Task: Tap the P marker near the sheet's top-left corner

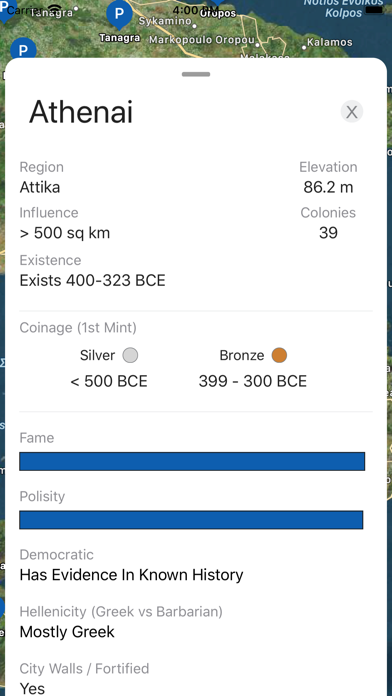Action: (23, 49)
